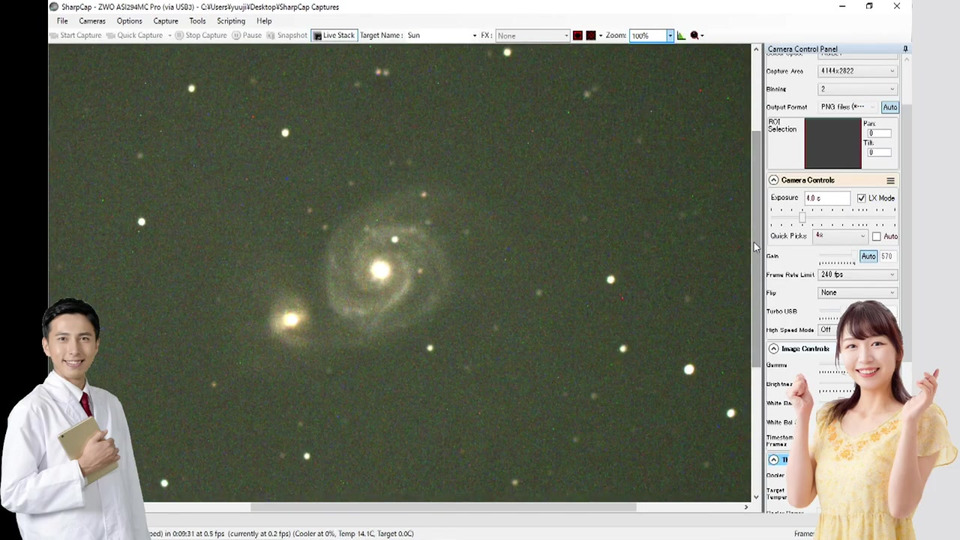Toggle the LX Mode checkbox

[861, 198]
